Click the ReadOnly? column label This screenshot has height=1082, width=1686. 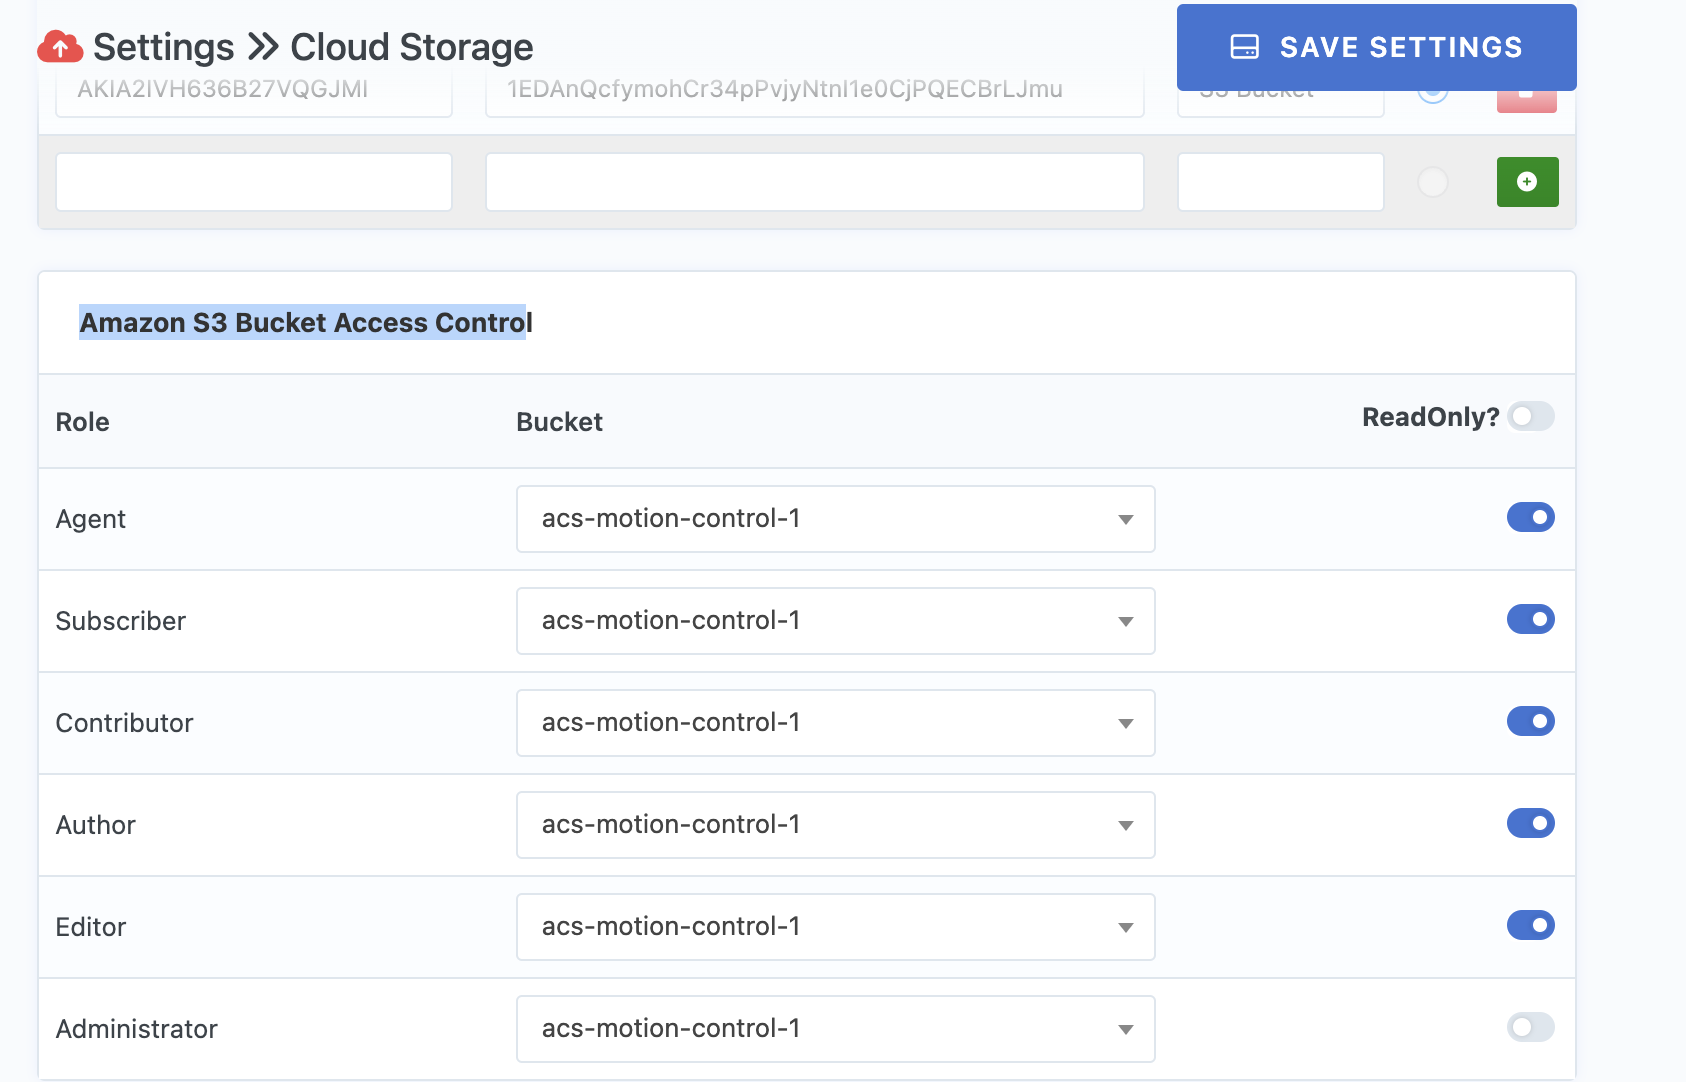click(1431, 417)
